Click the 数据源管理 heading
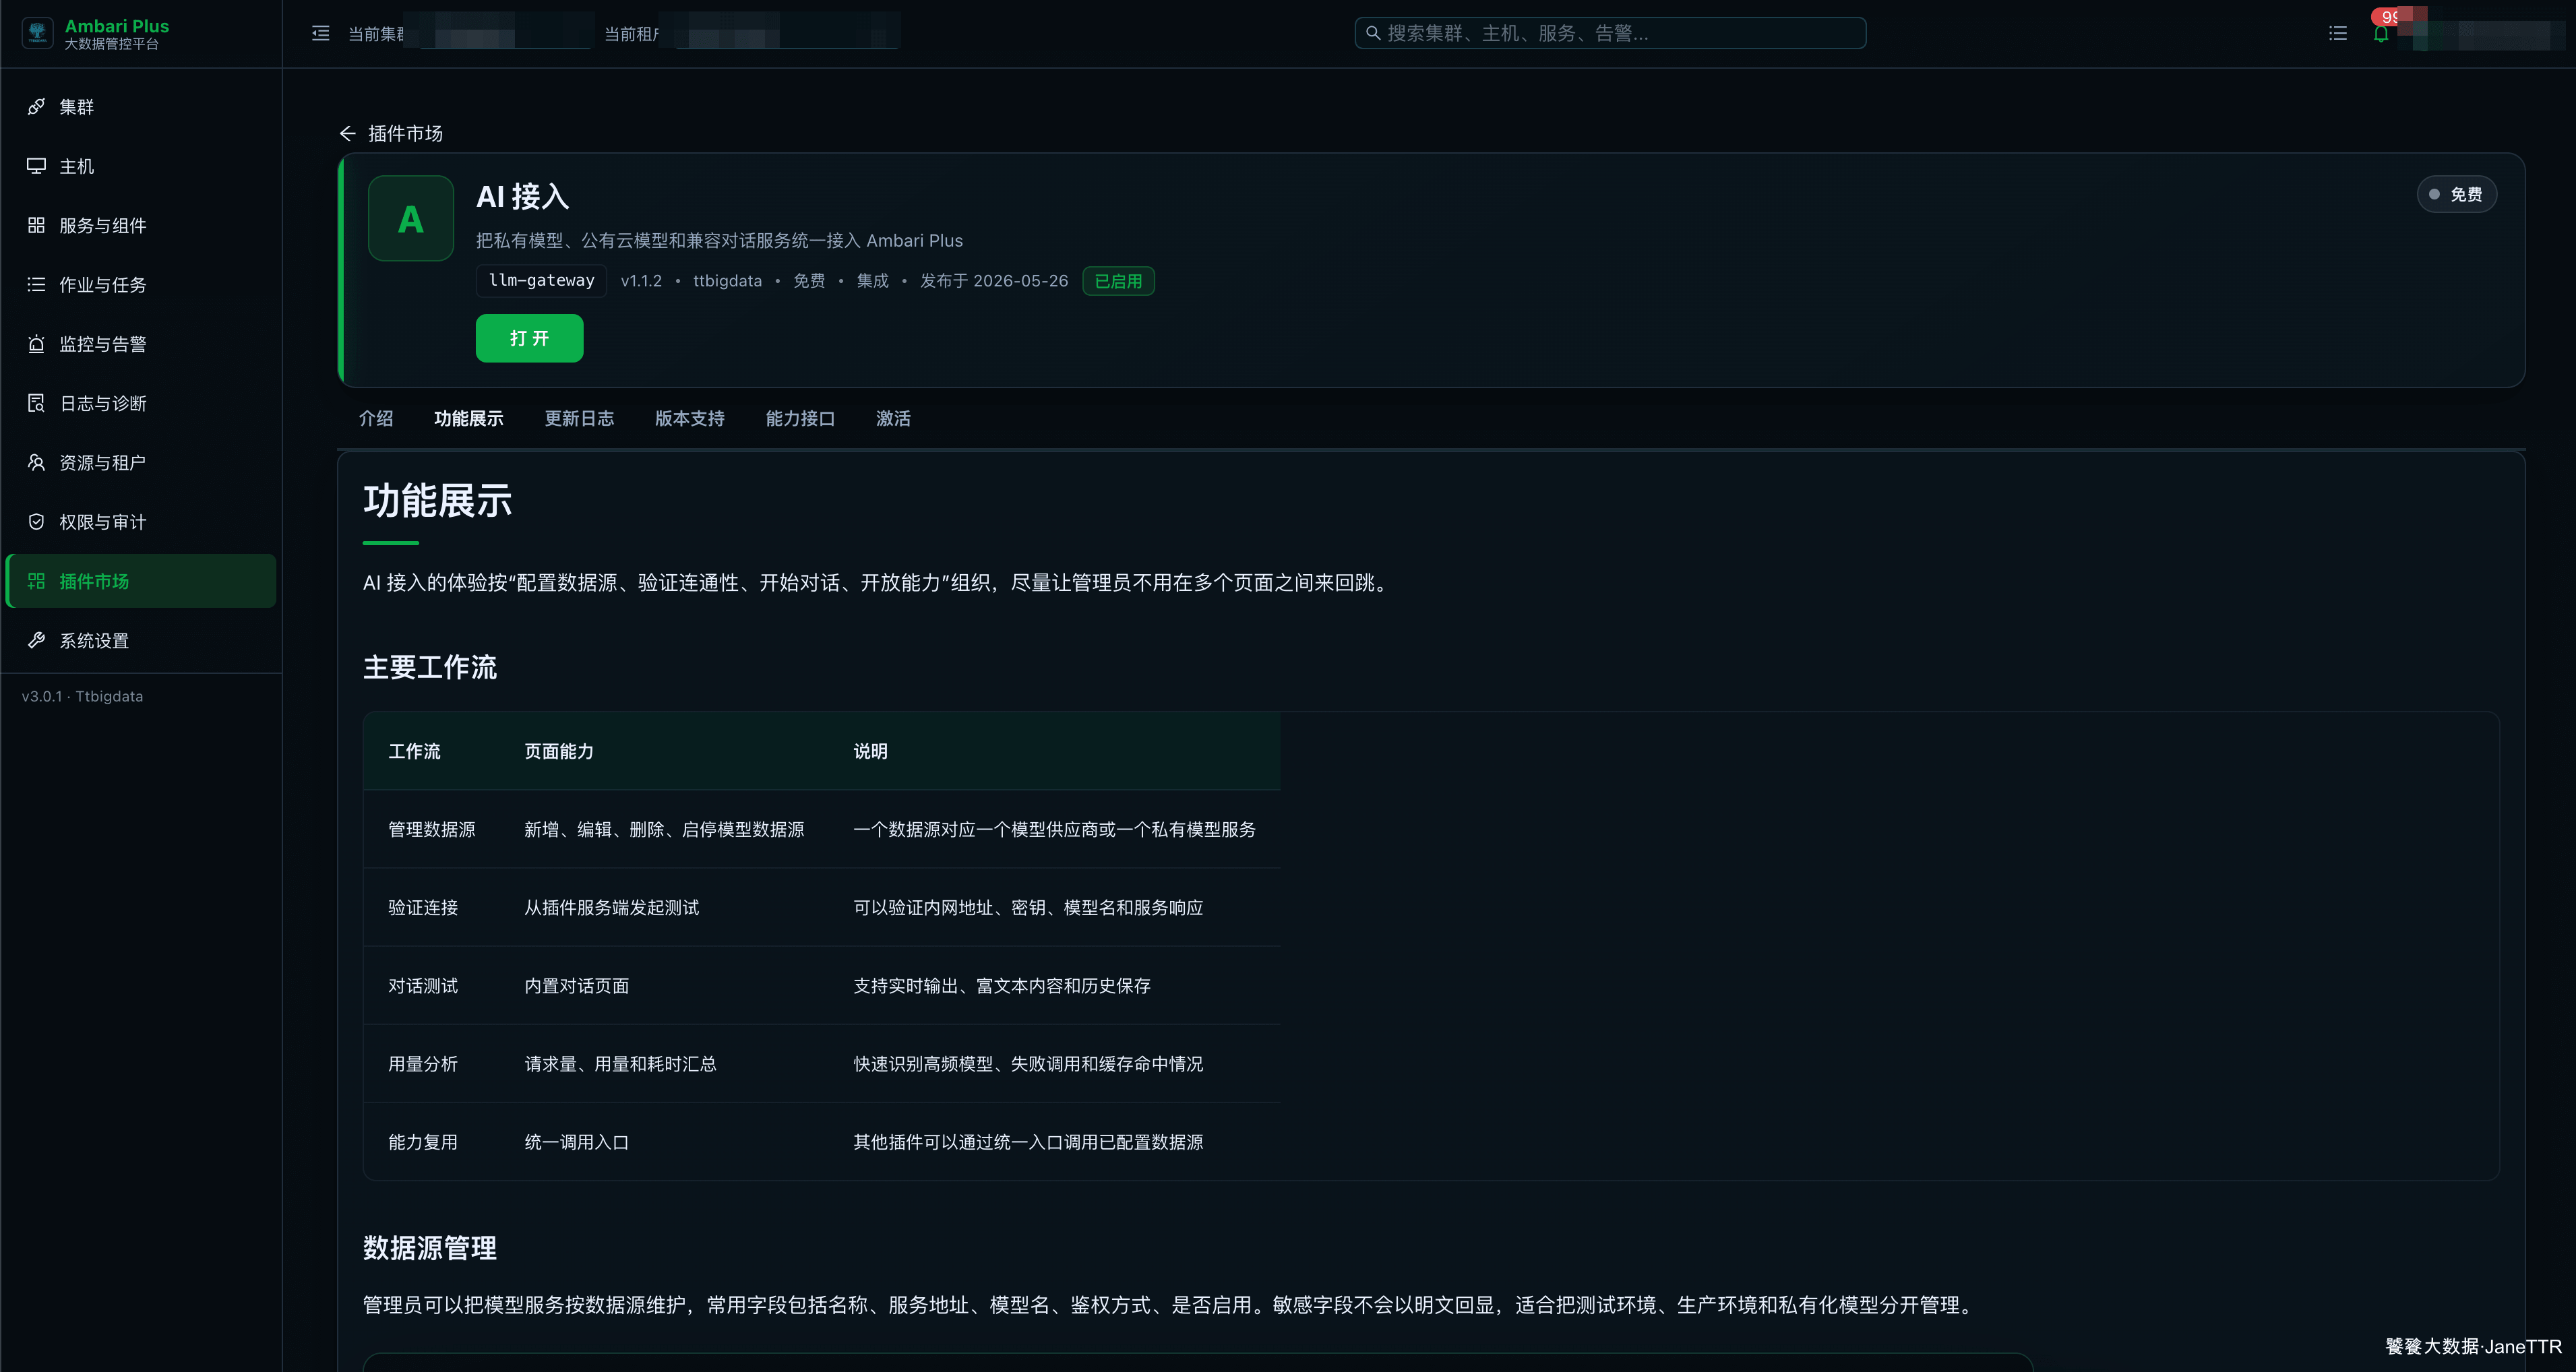The width and height of the screenshot is (2576, 1372). tap(430, 1247)
